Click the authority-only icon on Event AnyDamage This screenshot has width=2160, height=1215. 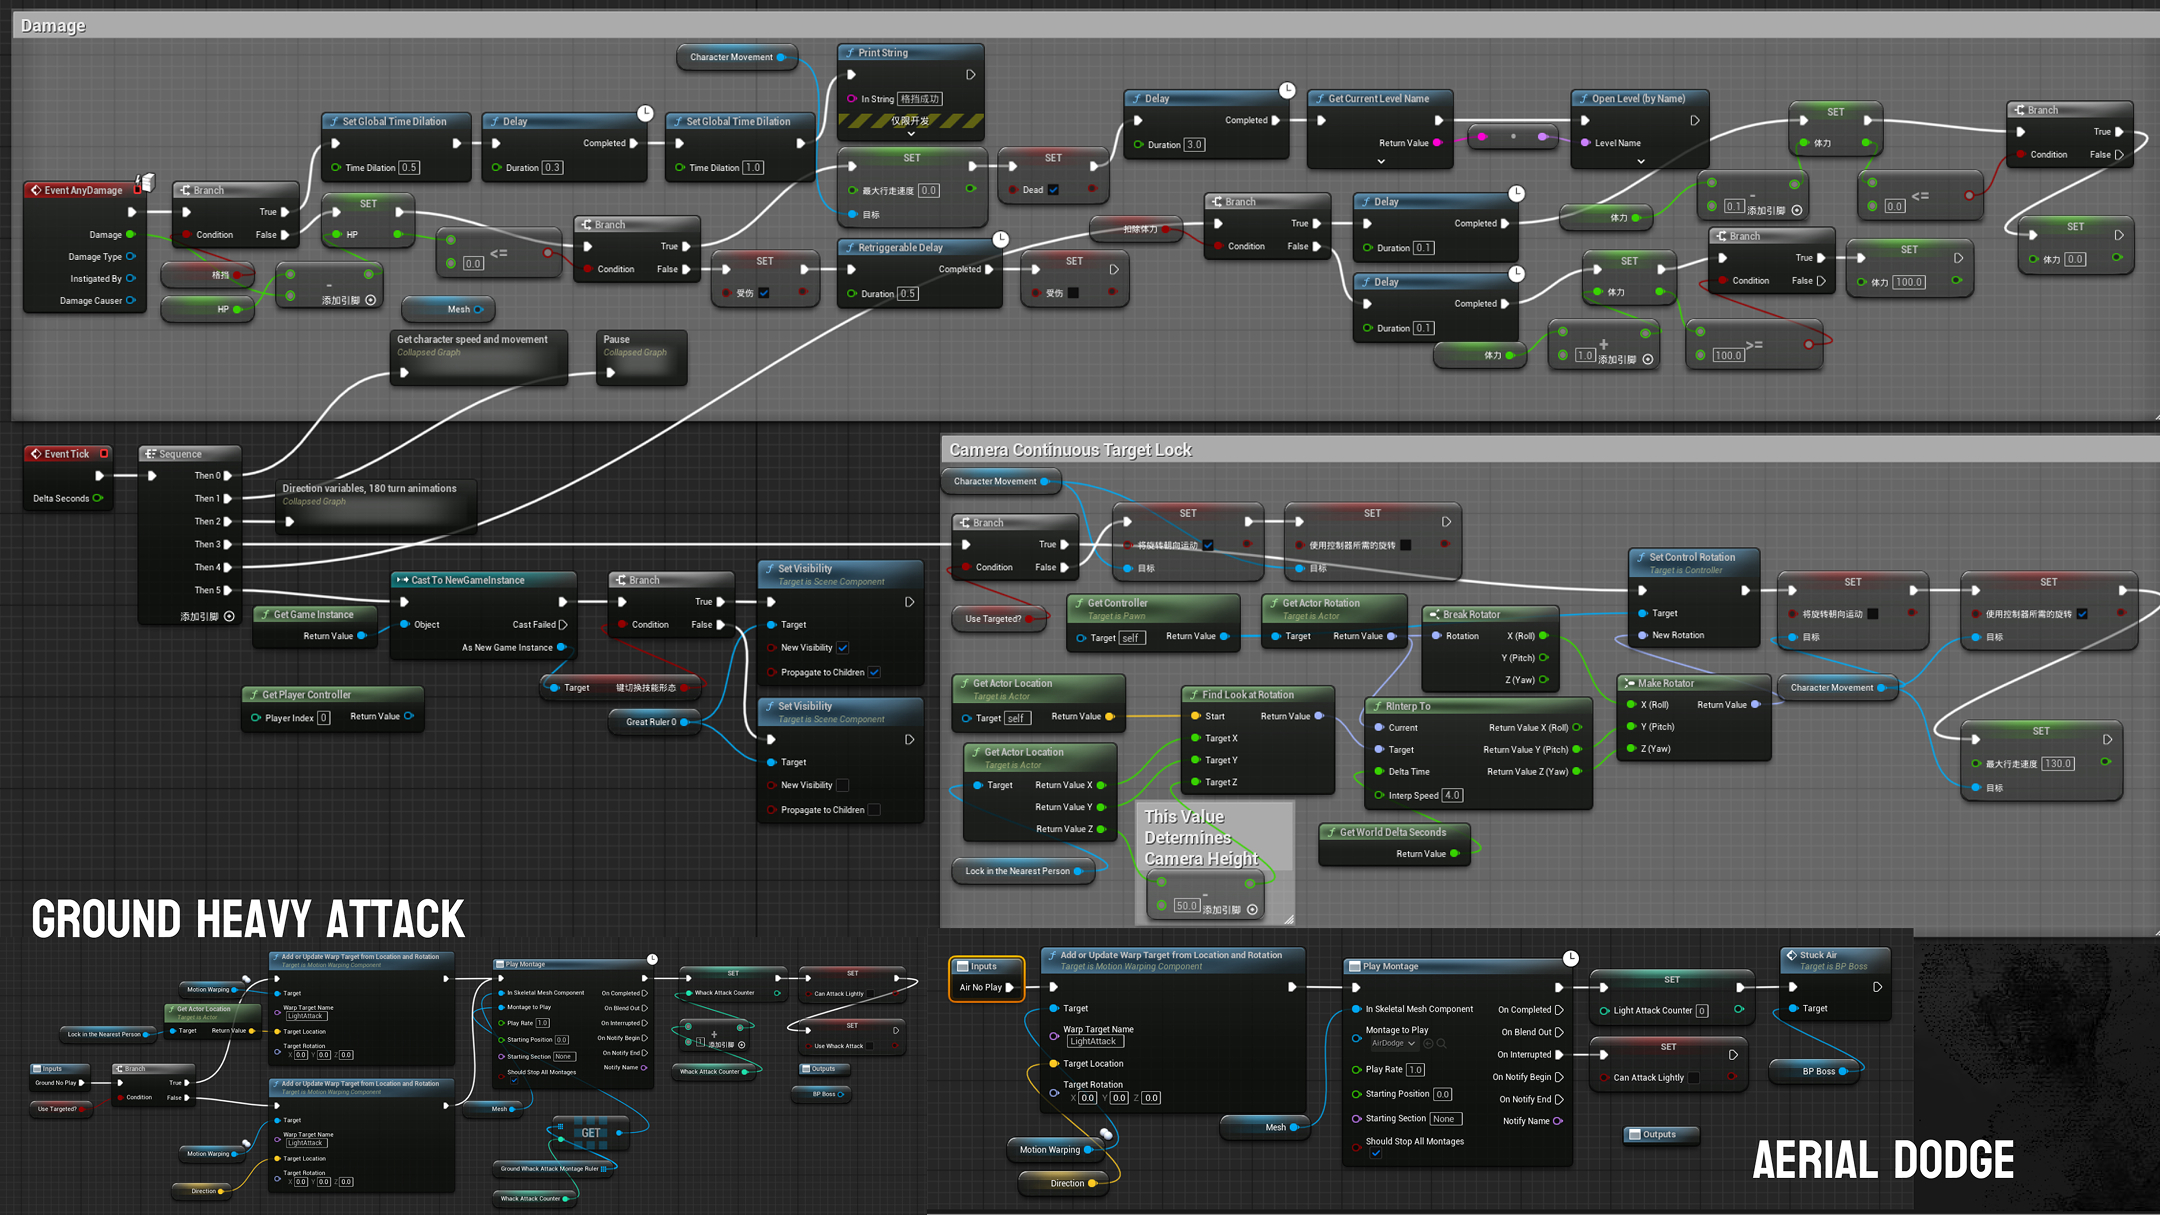[147, 182]
